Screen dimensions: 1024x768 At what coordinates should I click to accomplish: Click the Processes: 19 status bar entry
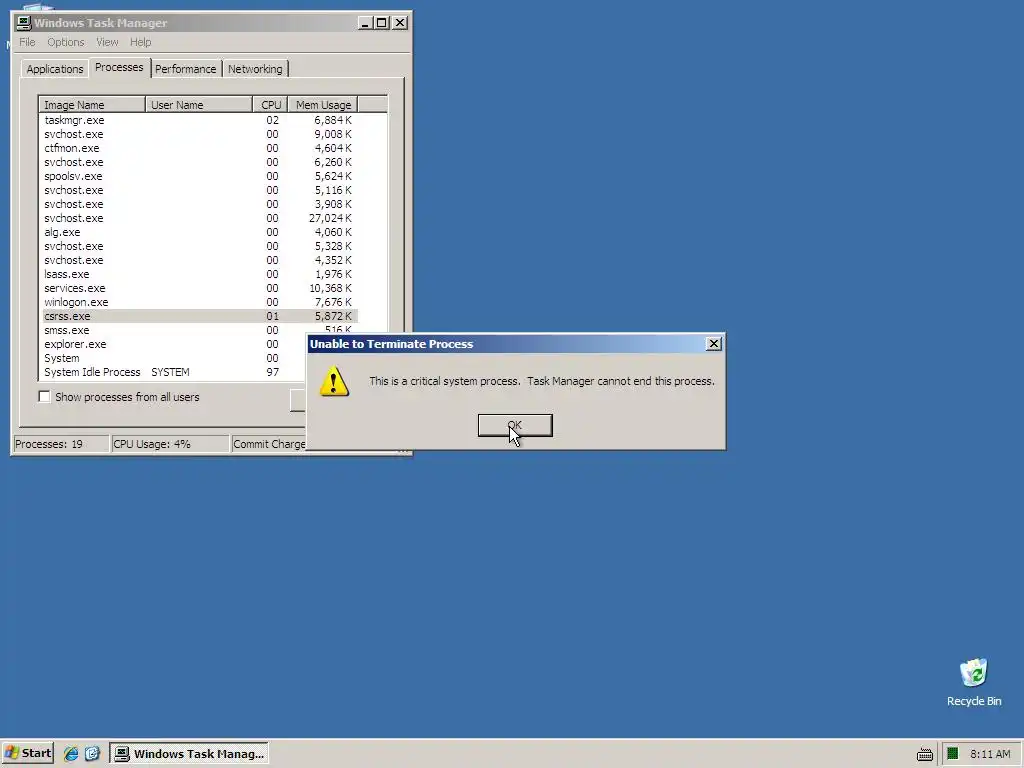click(61, 444)
